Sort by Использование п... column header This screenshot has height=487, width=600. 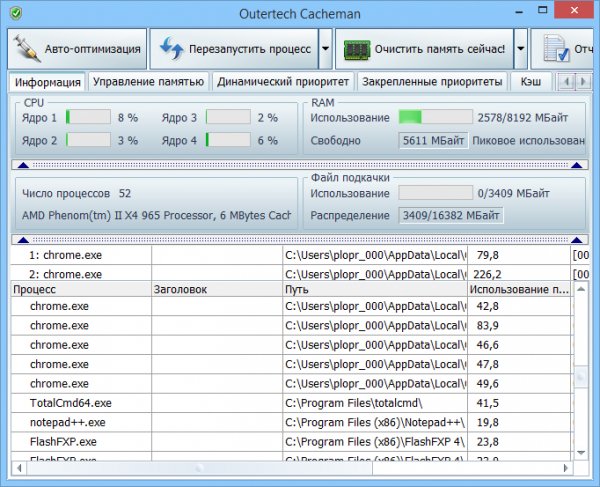tap(519, 289)
